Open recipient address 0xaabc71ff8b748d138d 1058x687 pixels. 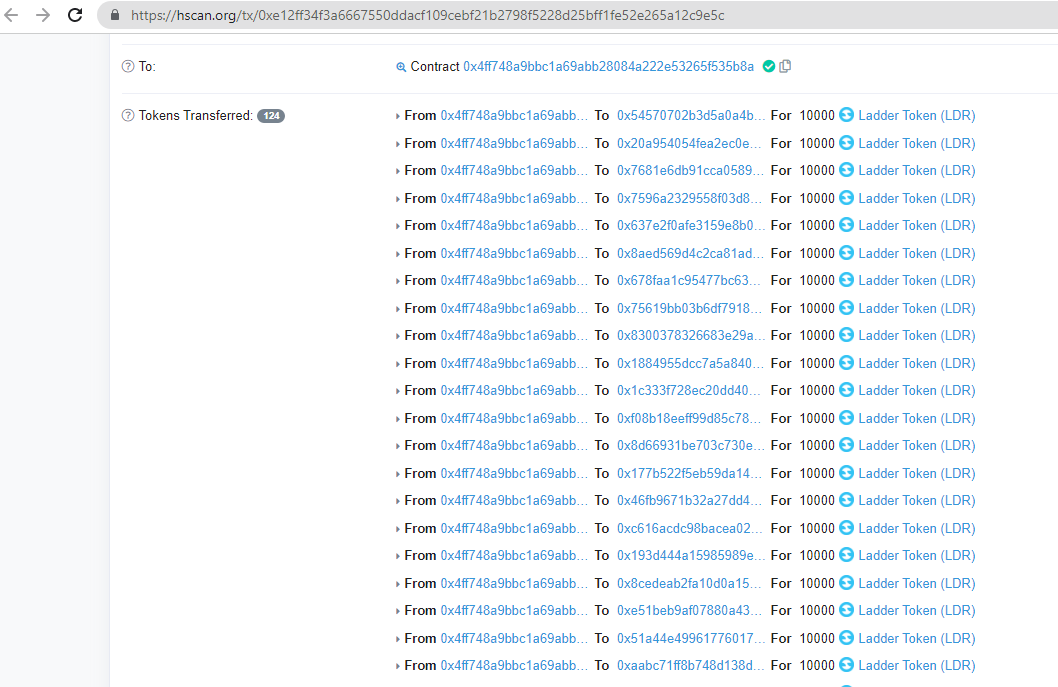pyautogui.click(x=691, y=665)
